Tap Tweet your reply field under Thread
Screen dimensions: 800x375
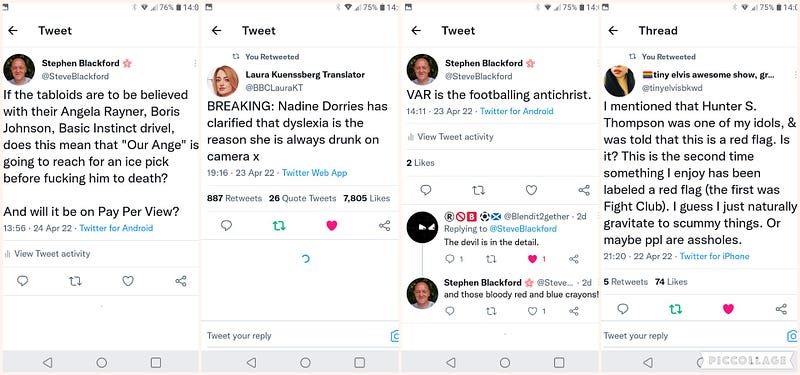[x=693, y=336]
